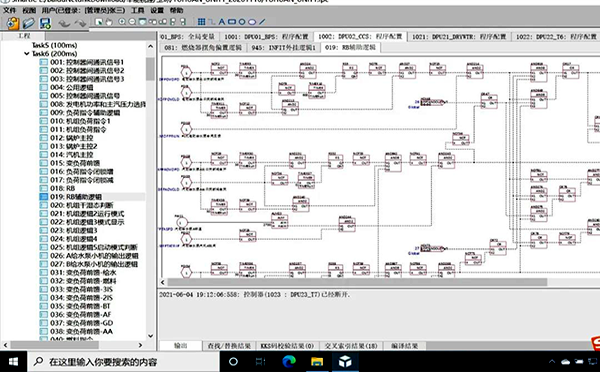Click the diagram horizontal scrollbar thumb
The width and height of the screenshot is (600, 372).
(357, 282)
